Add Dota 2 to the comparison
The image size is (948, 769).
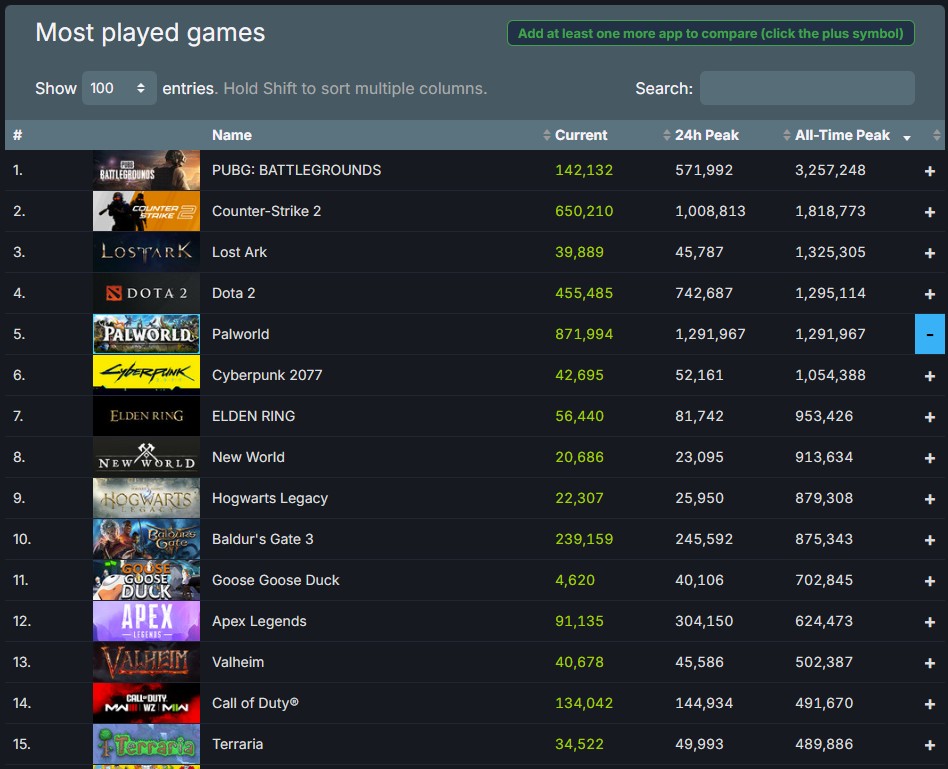click(929, 293)
